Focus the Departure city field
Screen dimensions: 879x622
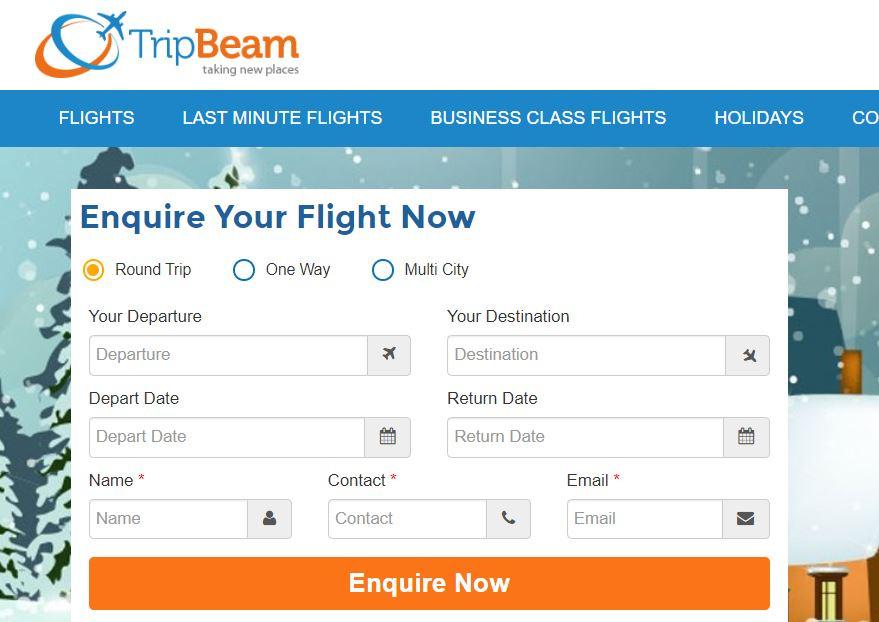point(228,355)
